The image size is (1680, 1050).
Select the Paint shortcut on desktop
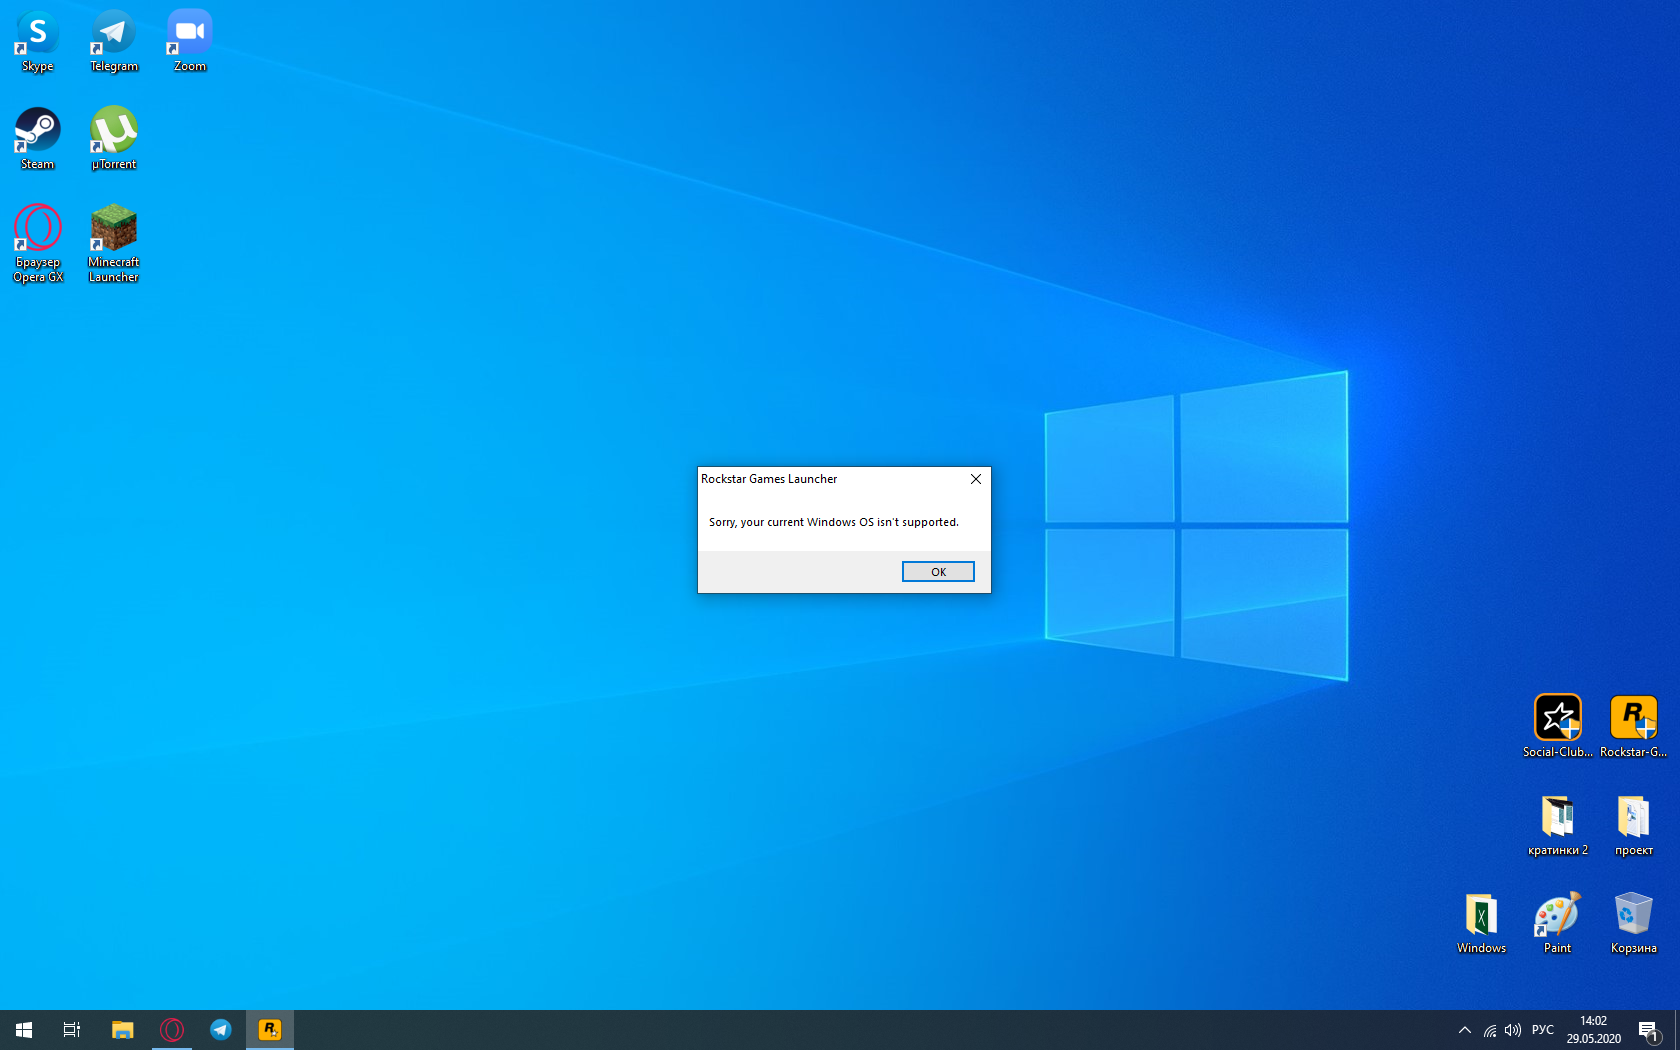click(1557, 923)
